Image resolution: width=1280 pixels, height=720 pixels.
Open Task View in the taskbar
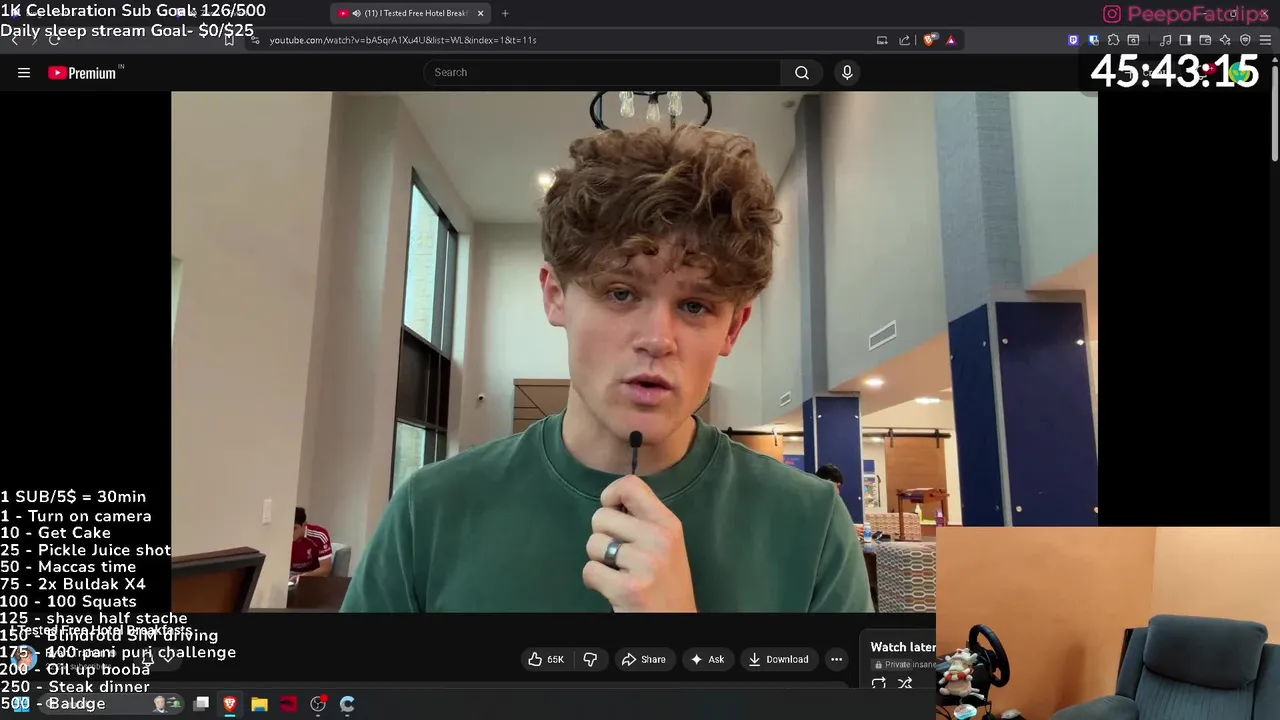(x=201, y=704)
